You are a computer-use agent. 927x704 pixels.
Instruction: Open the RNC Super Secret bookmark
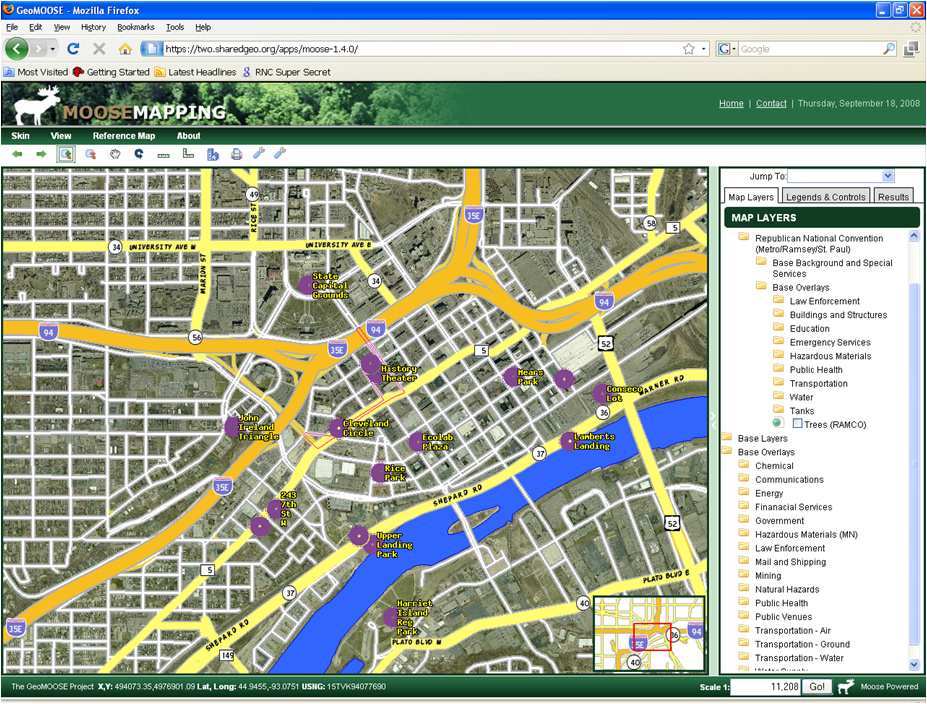pos(287,72)
